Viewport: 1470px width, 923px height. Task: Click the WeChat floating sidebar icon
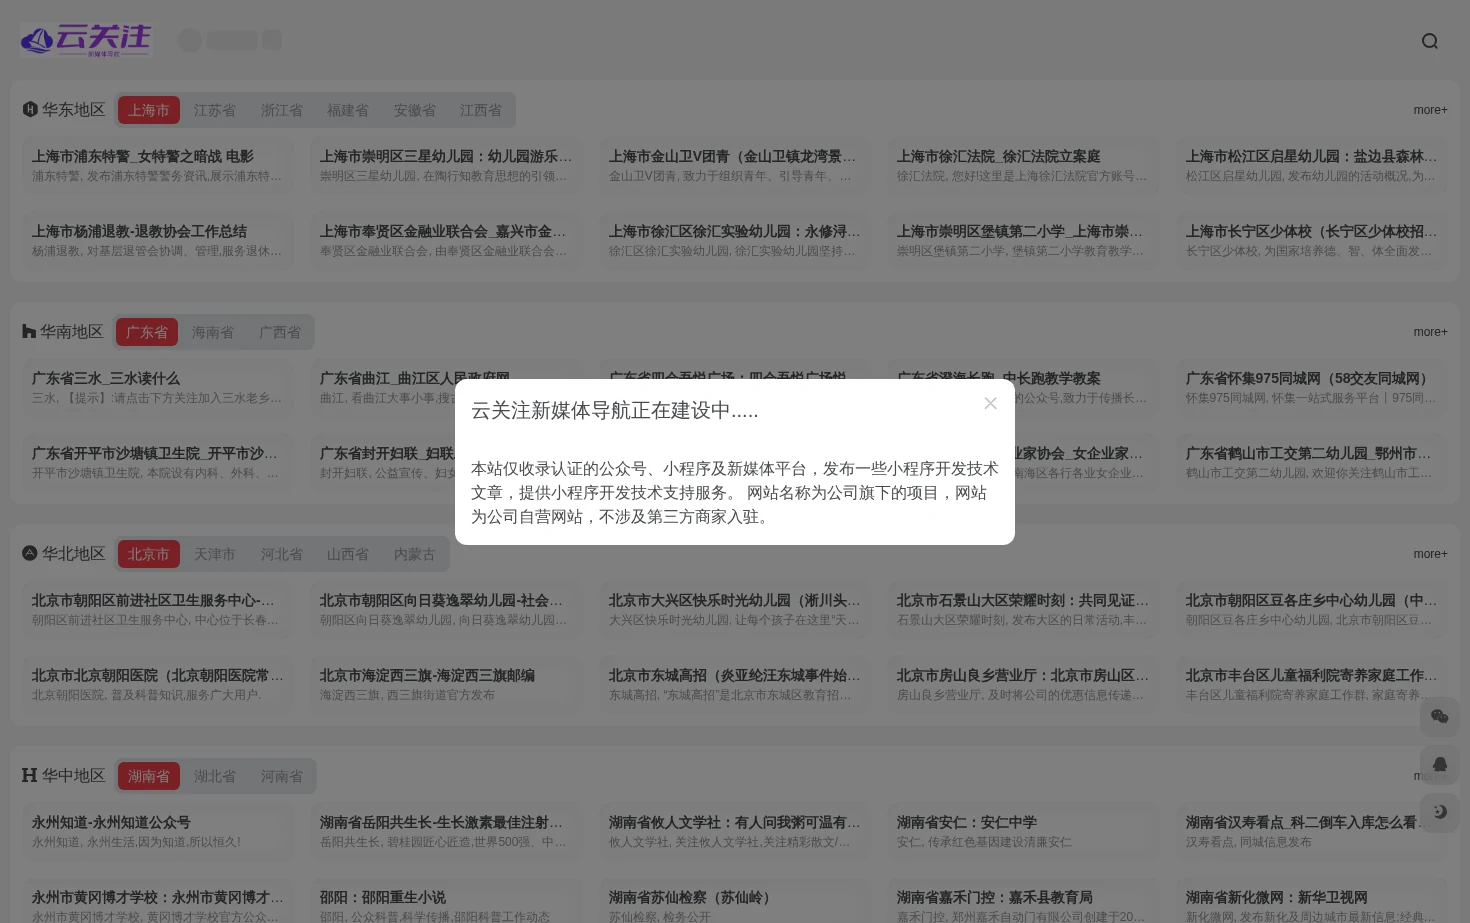click(x=1440, y=716)
